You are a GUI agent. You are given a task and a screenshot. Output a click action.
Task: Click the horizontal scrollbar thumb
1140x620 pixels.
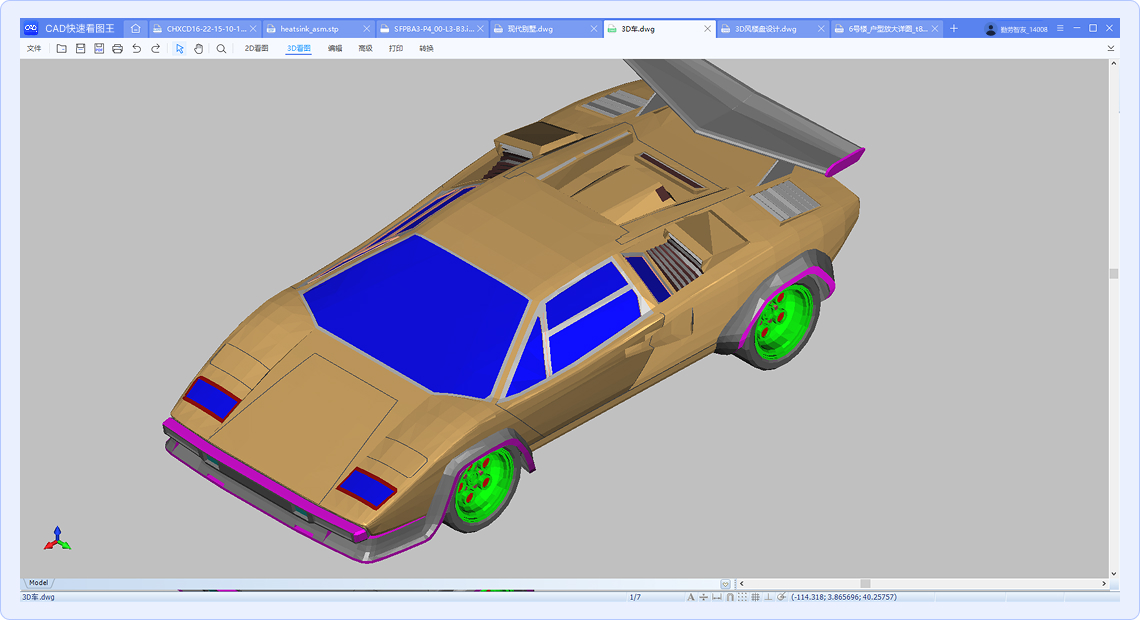[x=865, y=584]
